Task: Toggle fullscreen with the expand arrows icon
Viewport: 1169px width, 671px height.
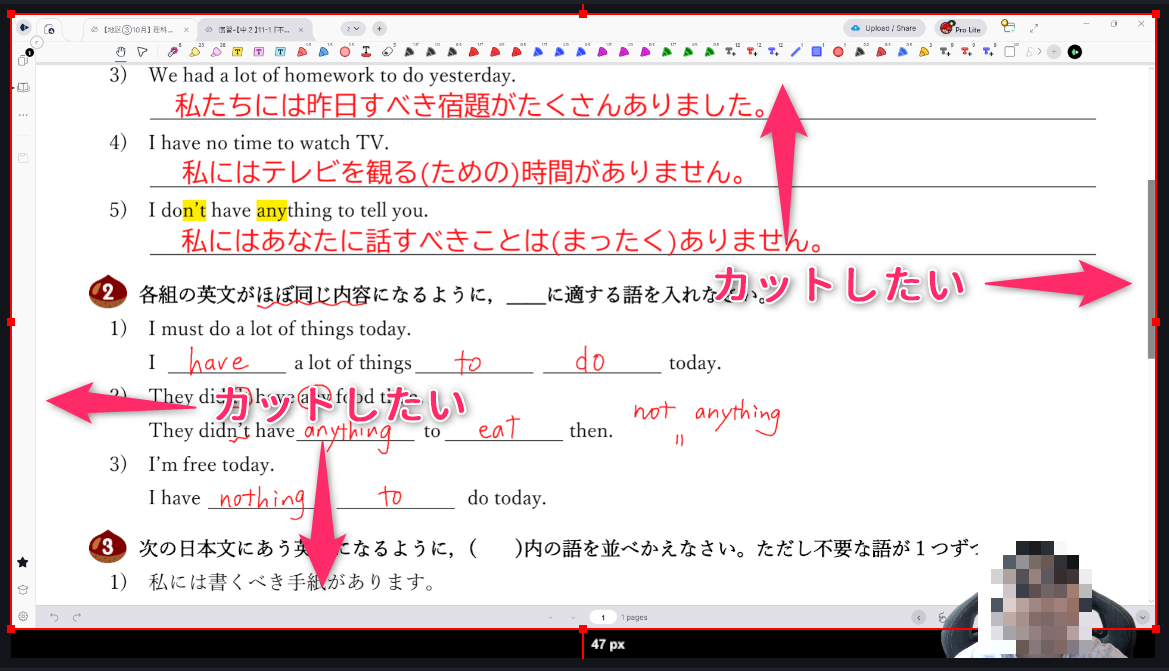Action: point(1034,28)
